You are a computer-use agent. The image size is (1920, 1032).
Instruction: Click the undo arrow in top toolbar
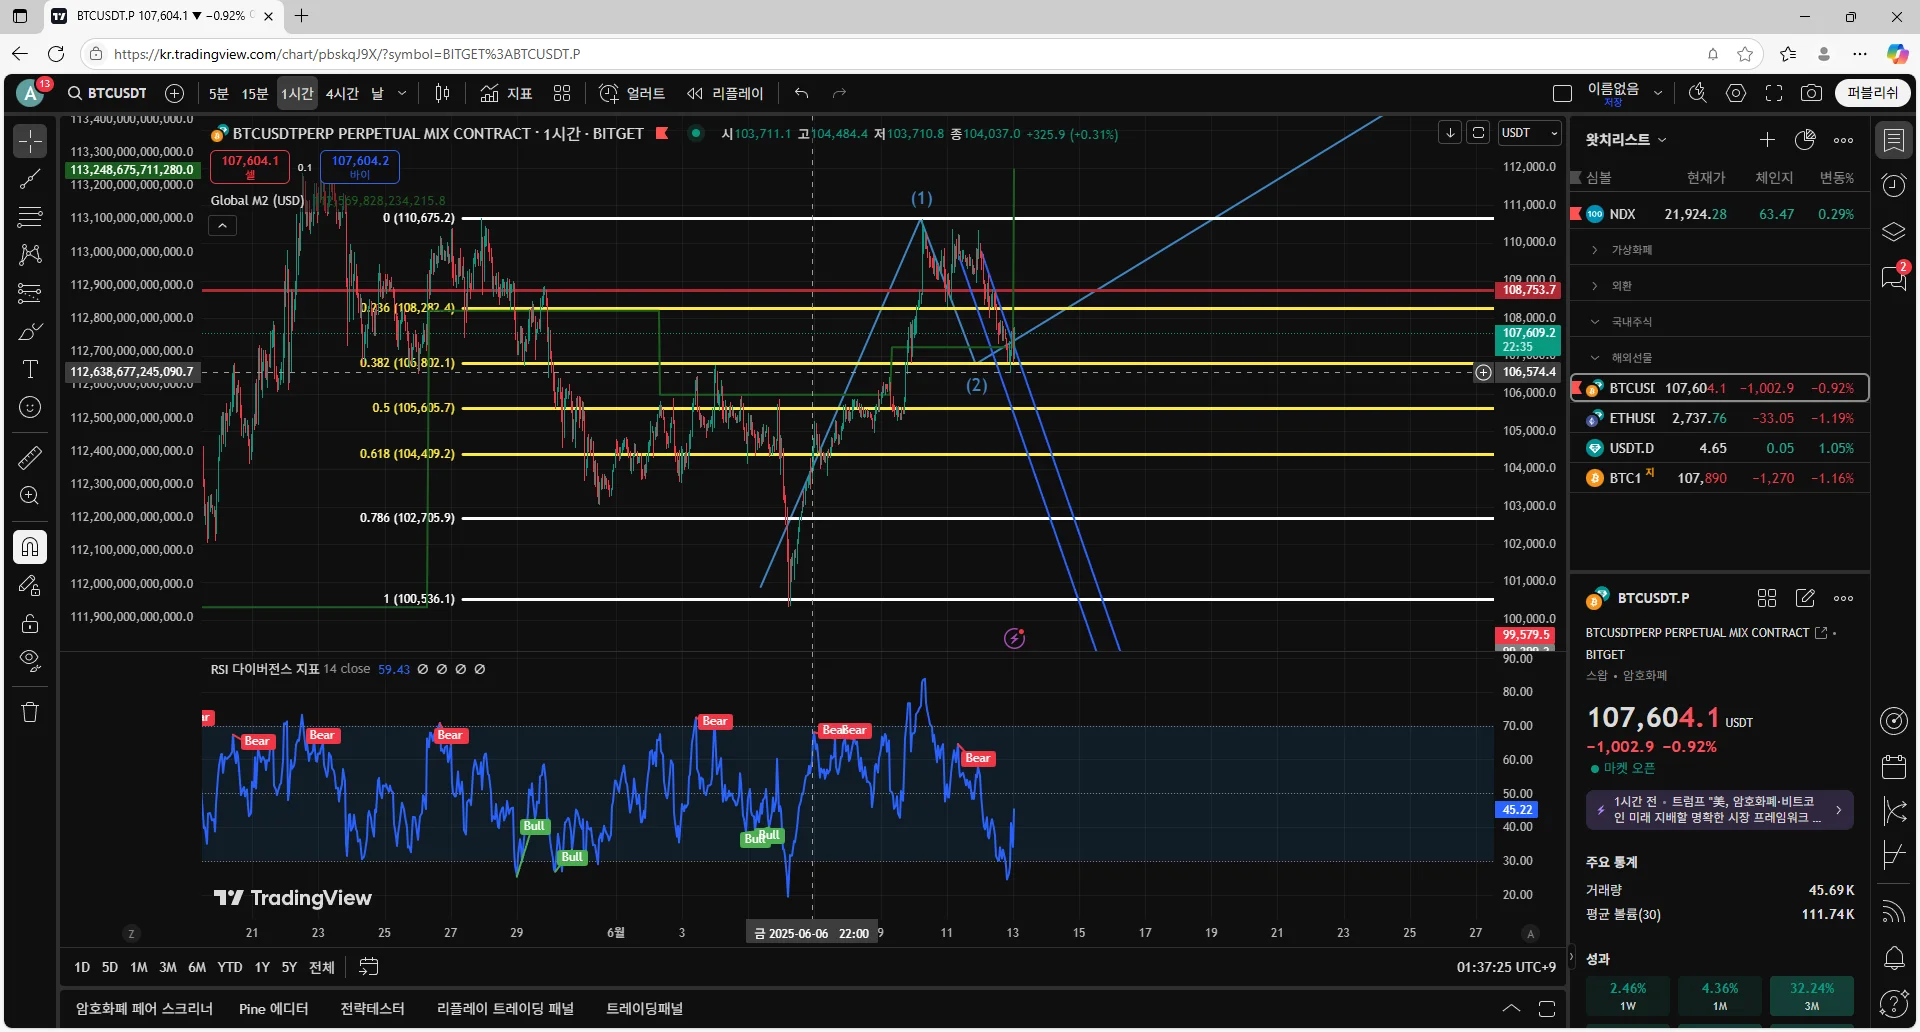[801, 93]
